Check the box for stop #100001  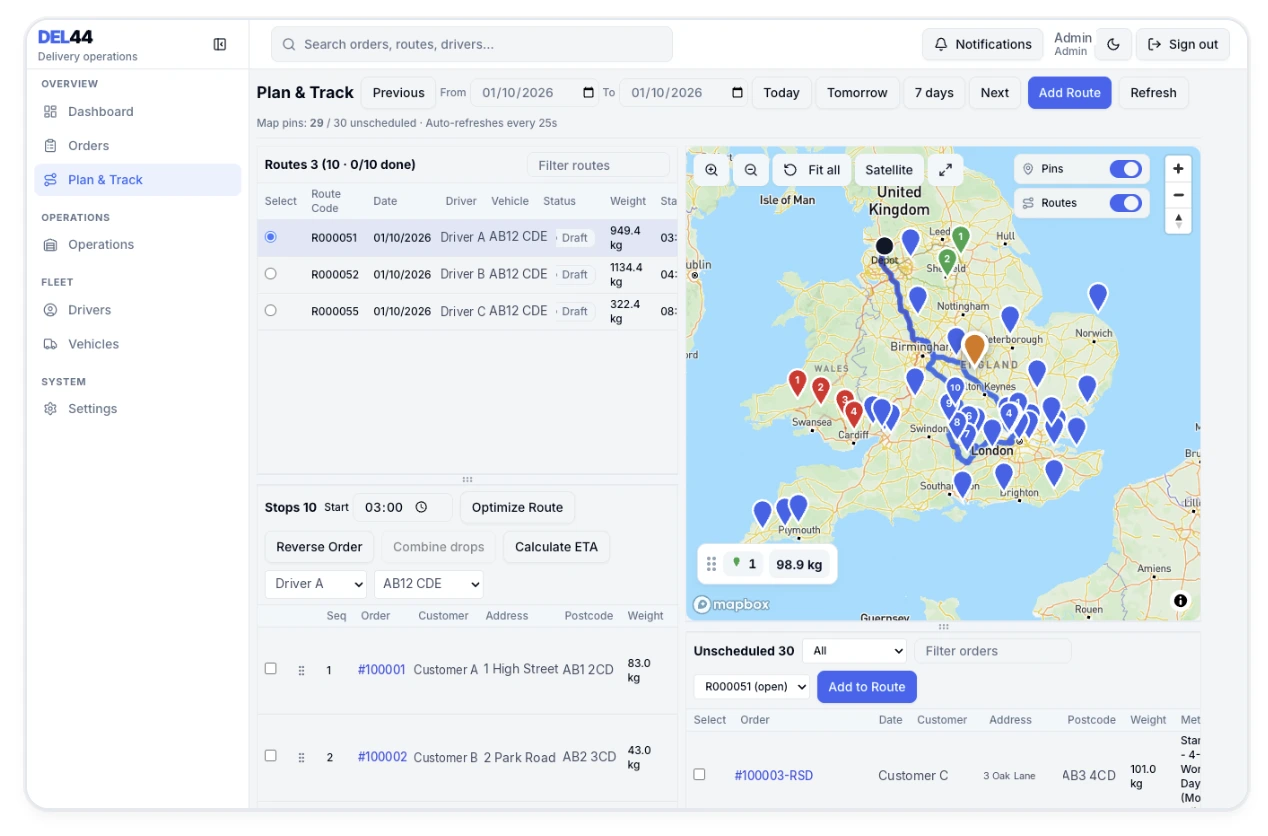[x=270, y=668]
